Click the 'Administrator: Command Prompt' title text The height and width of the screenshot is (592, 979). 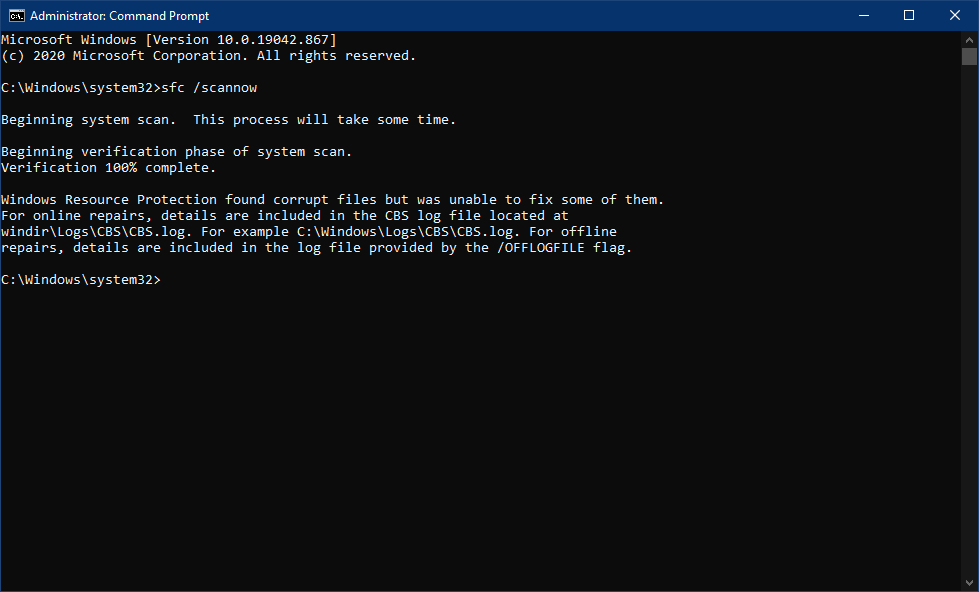pos(119,16)
